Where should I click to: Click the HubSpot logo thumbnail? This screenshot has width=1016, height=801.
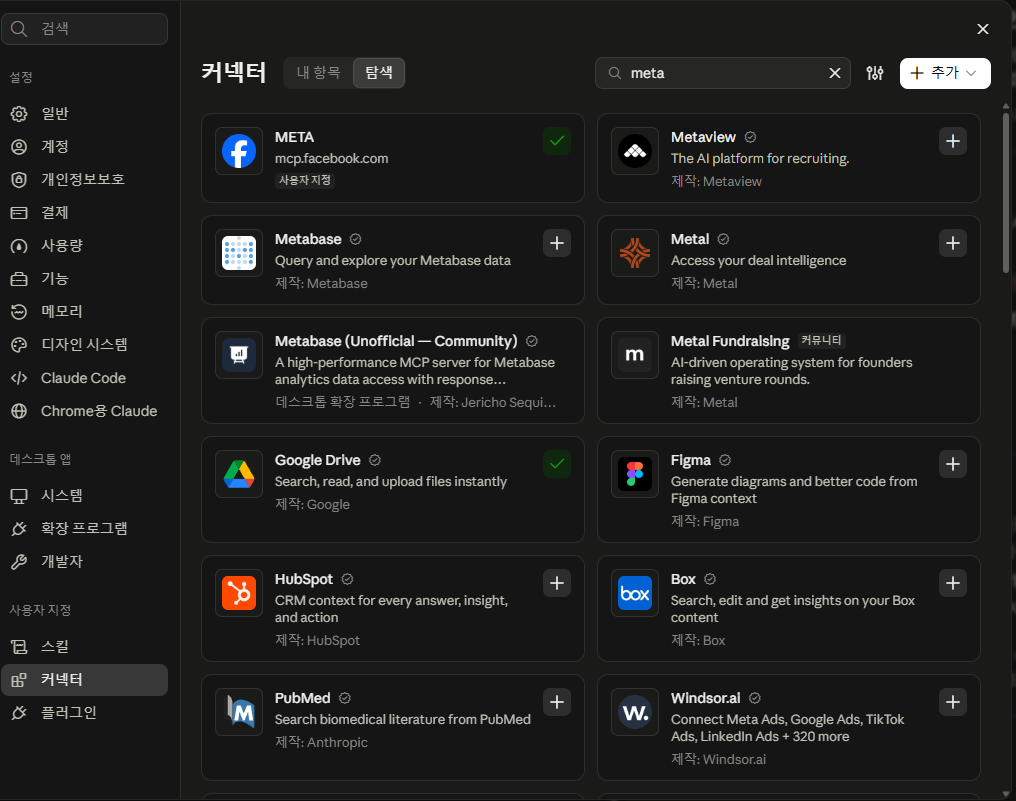(239, 593)
